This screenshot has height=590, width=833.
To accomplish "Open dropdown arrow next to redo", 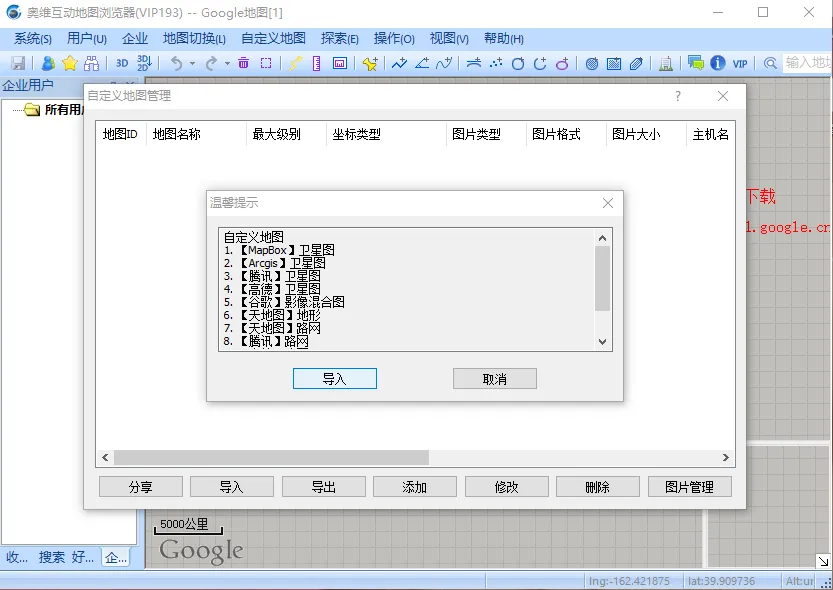I will coord(227,63).
